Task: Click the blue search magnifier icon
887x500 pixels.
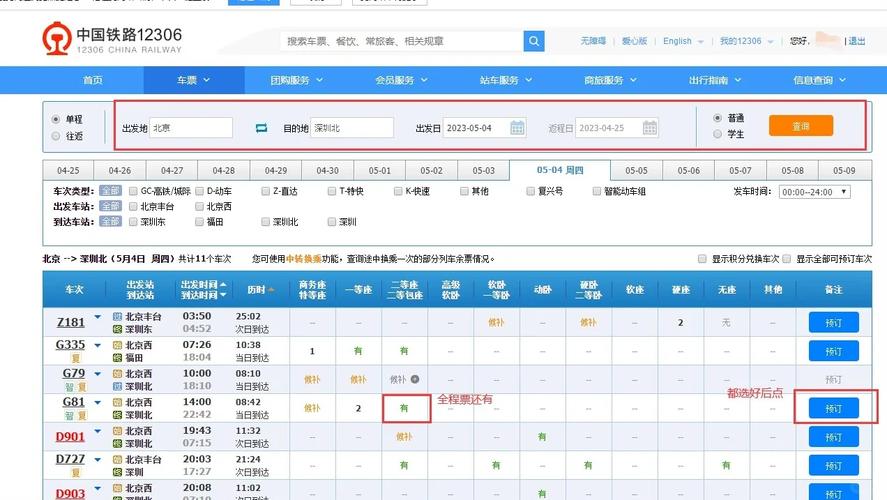Action: tap(533, 41)
